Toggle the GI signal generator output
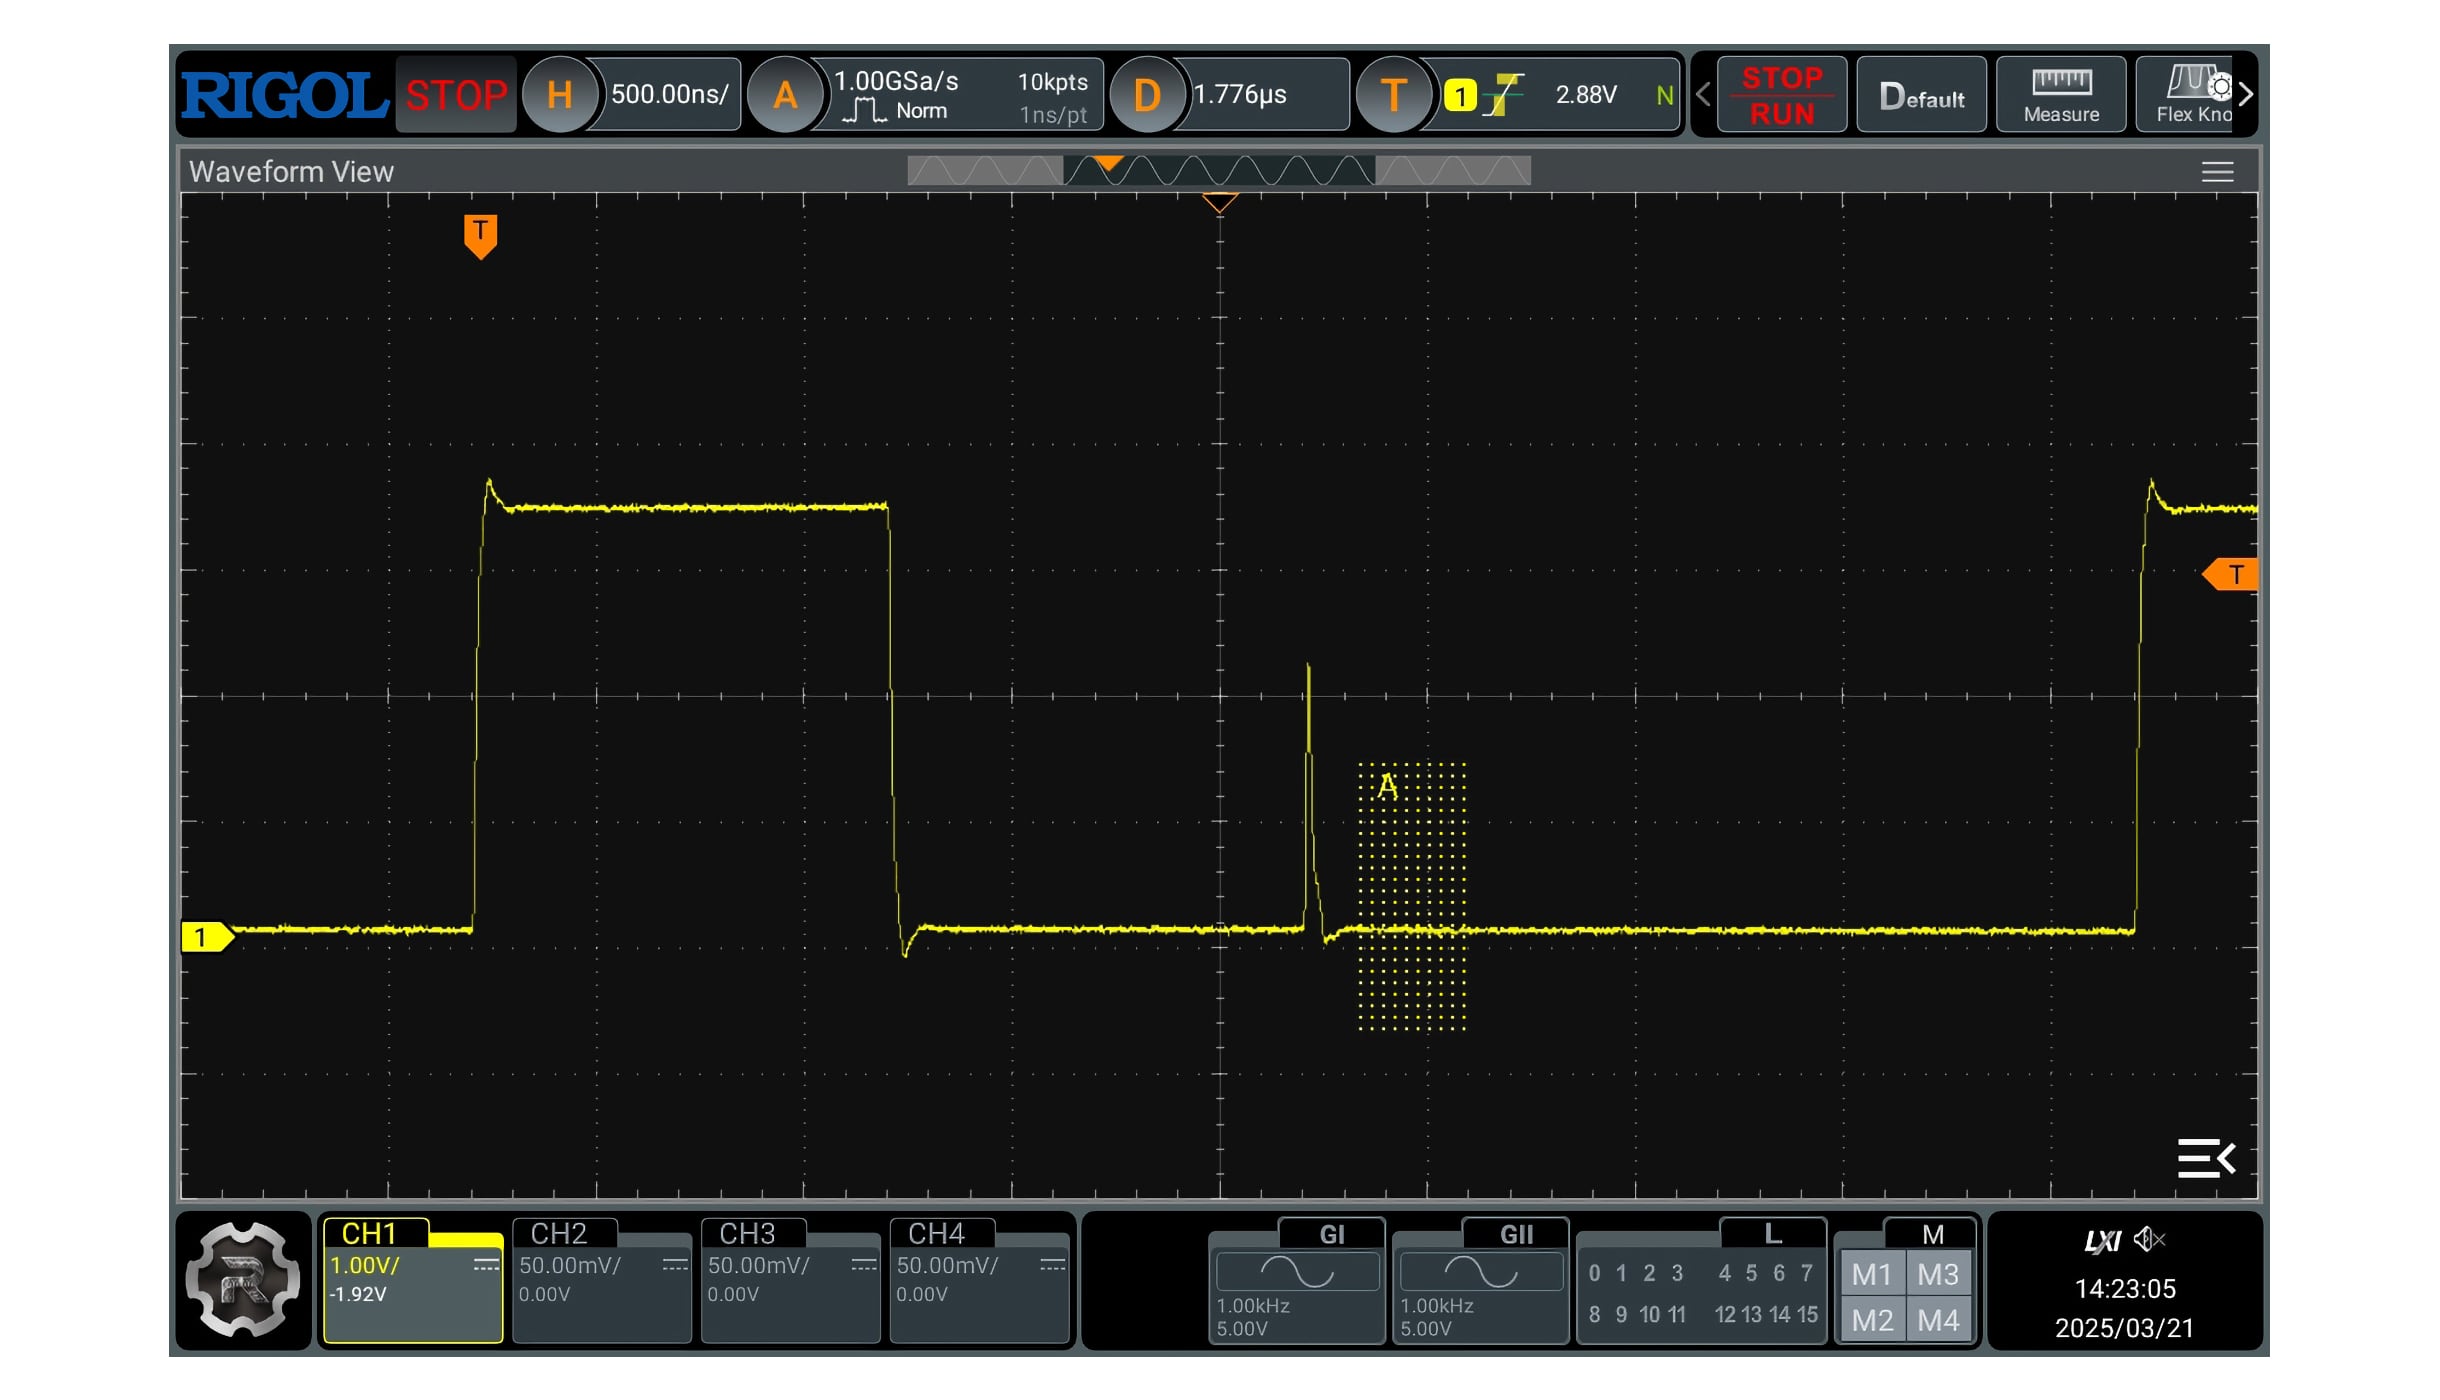The width and height of the screenshot is (2440, 1400). tap(1332, 1234)
